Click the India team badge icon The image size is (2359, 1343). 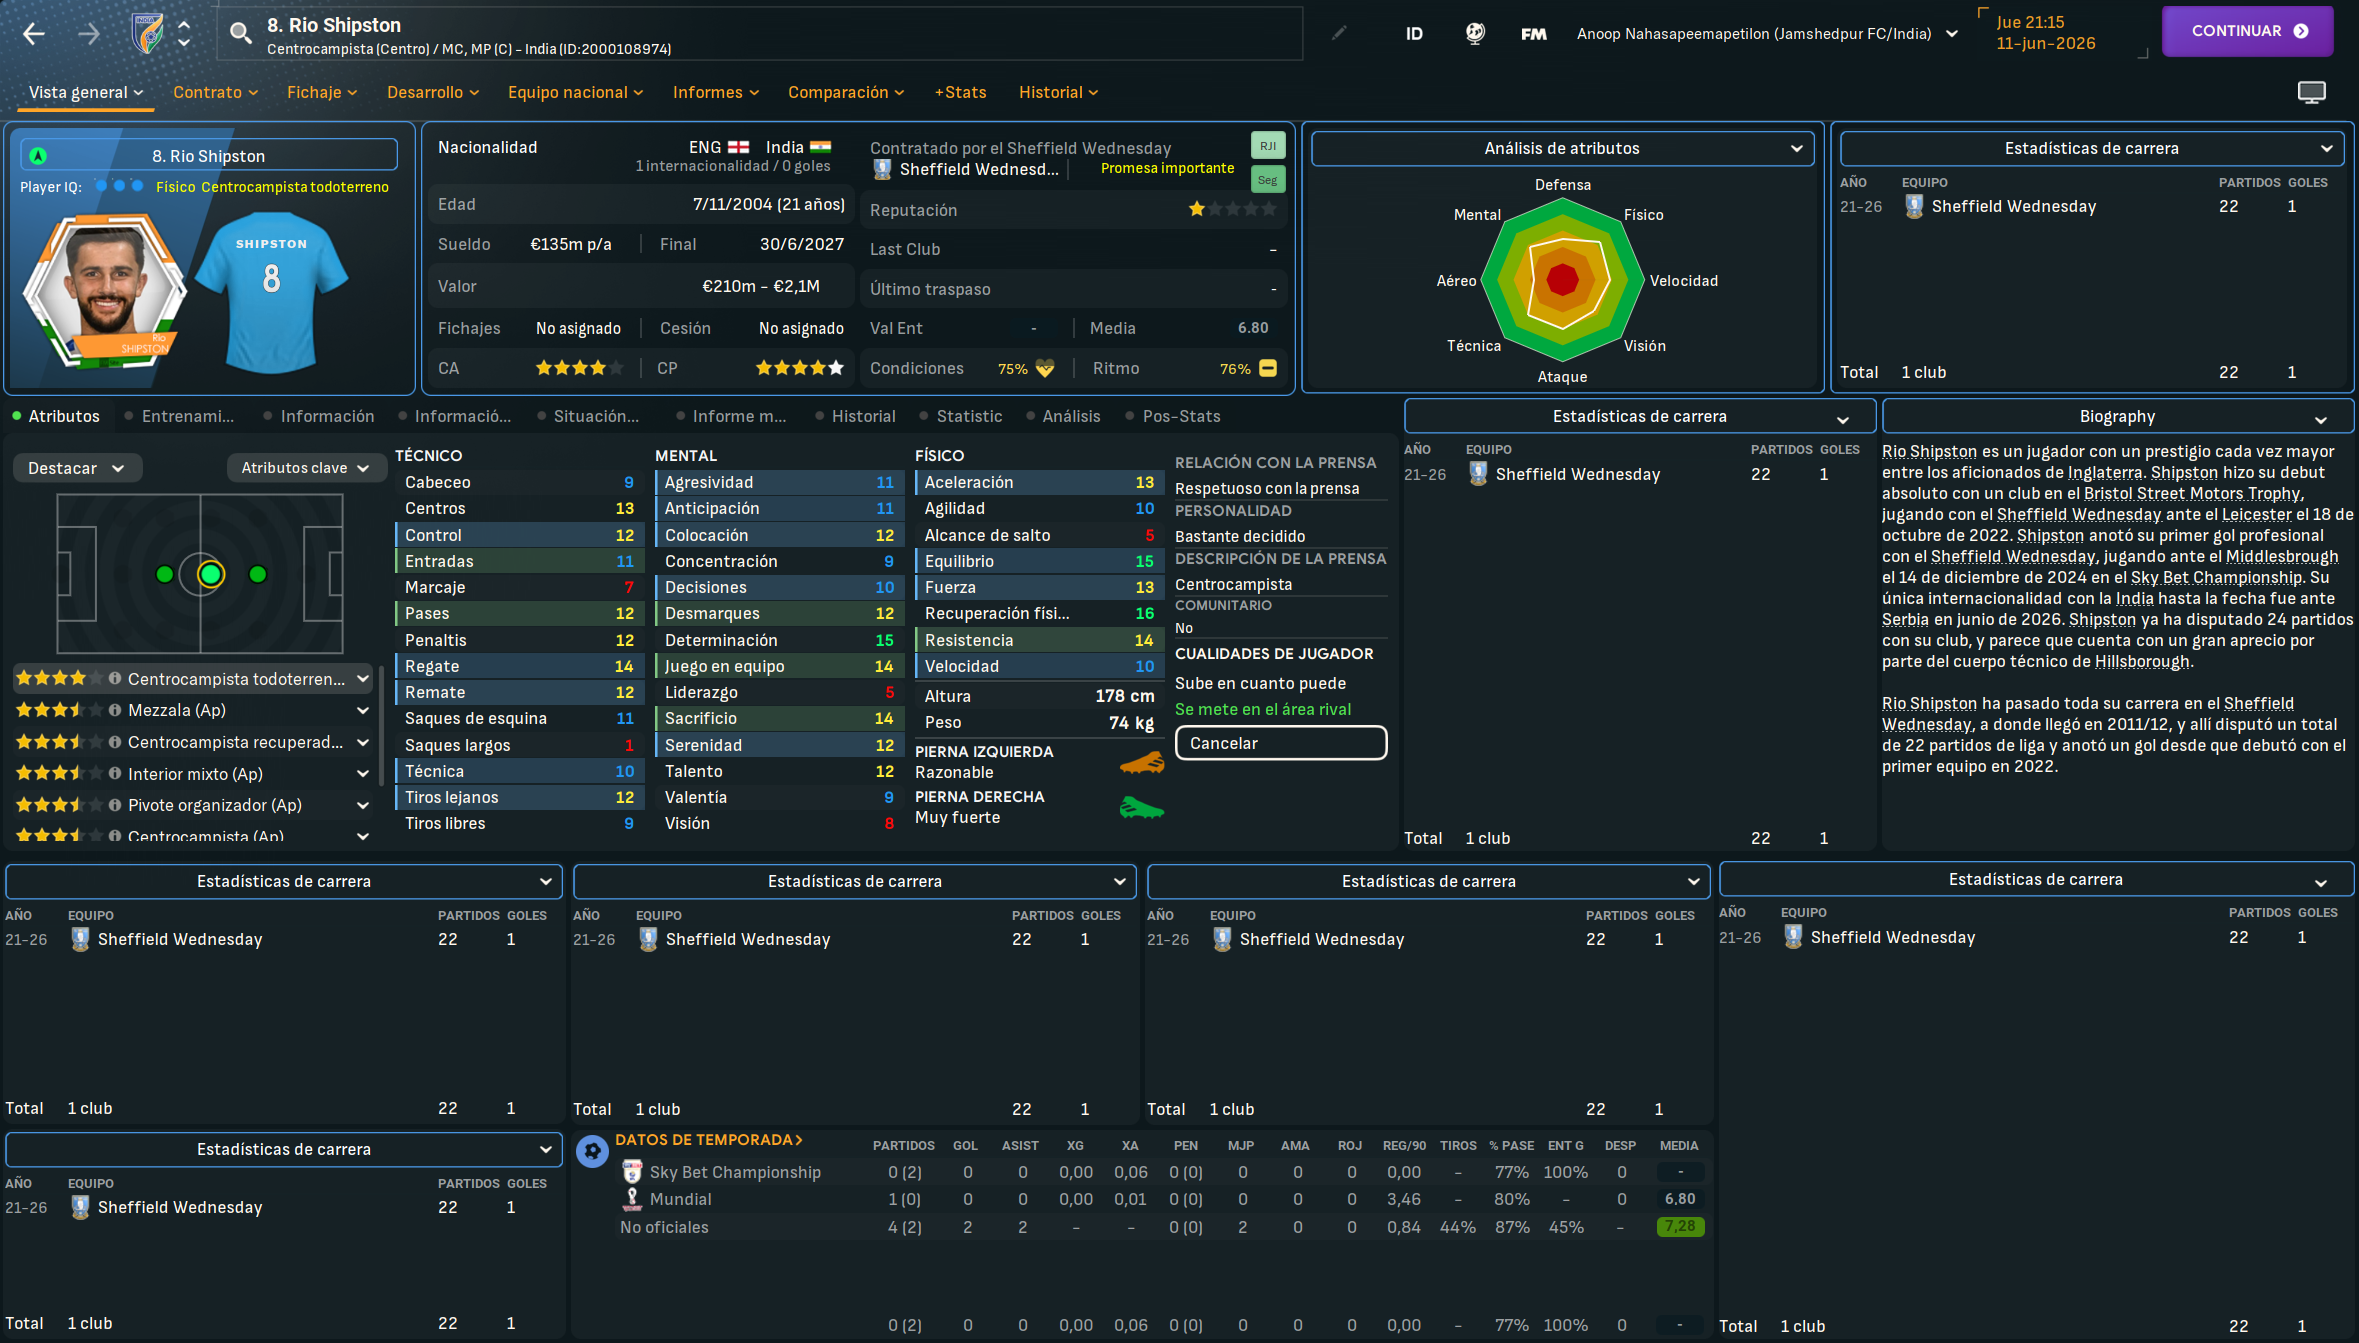[x=148, y=34]
